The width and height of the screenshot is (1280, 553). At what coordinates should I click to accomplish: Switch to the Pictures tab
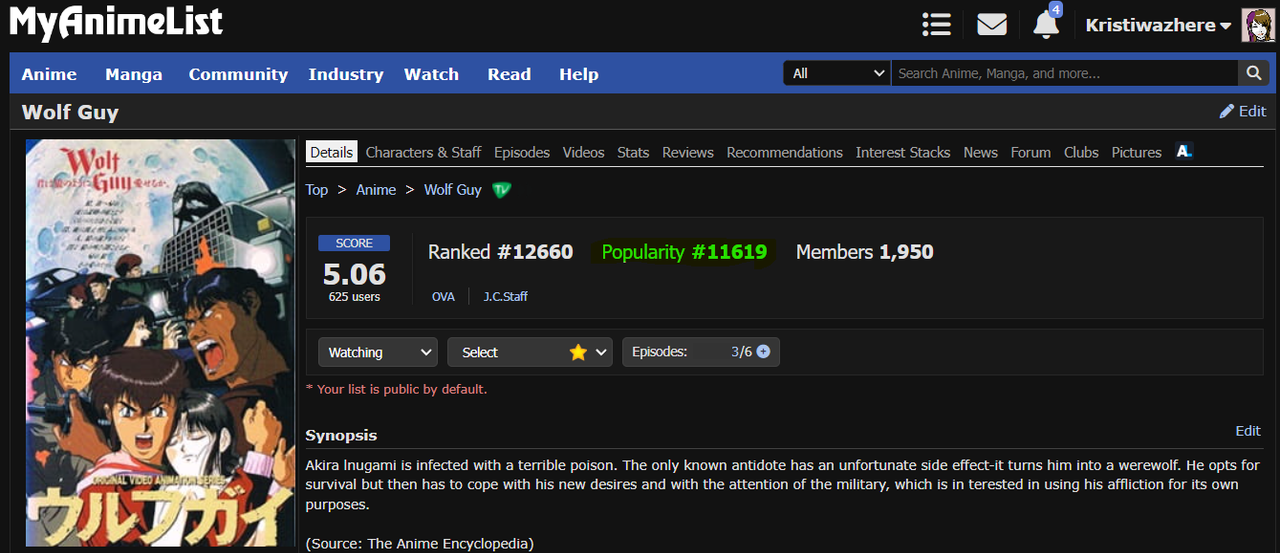(1137, 152)
